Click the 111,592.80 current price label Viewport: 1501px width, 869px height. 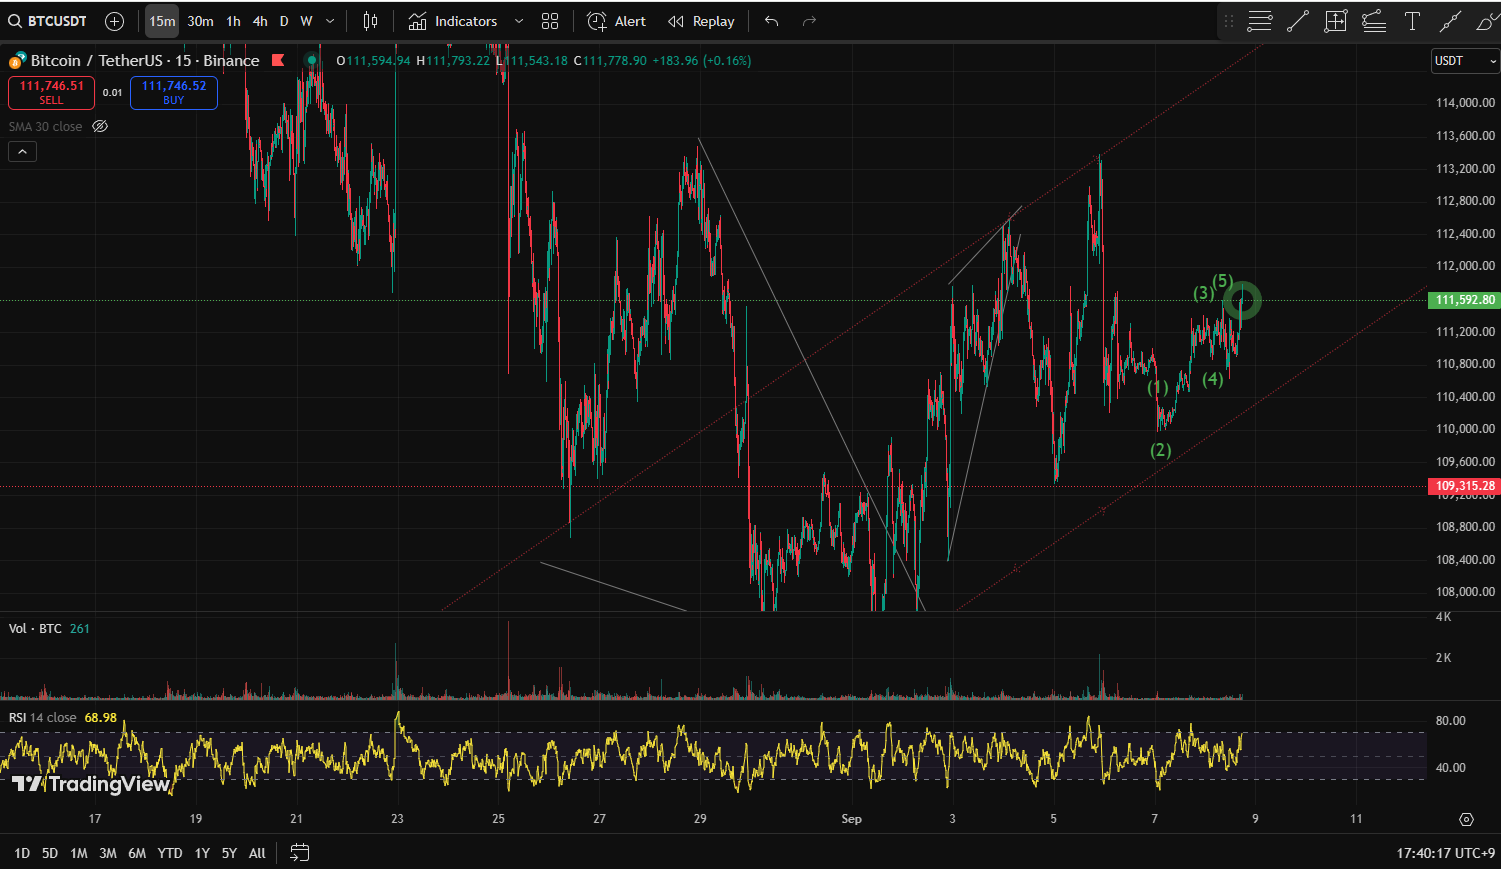1465,300
